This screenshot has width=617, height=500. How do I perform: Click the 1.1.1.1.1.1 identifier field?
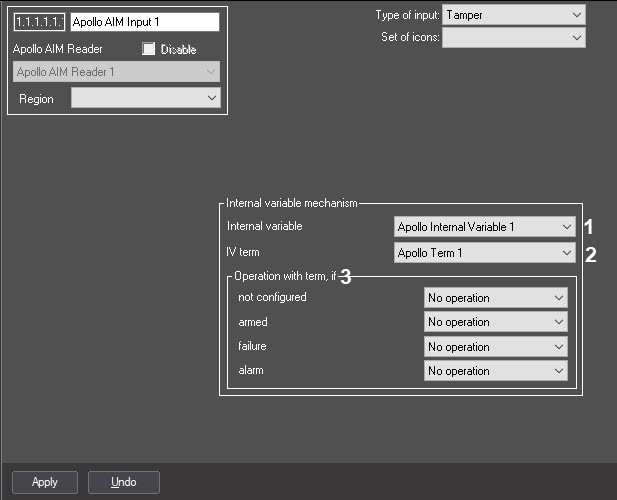pos(40,22)
